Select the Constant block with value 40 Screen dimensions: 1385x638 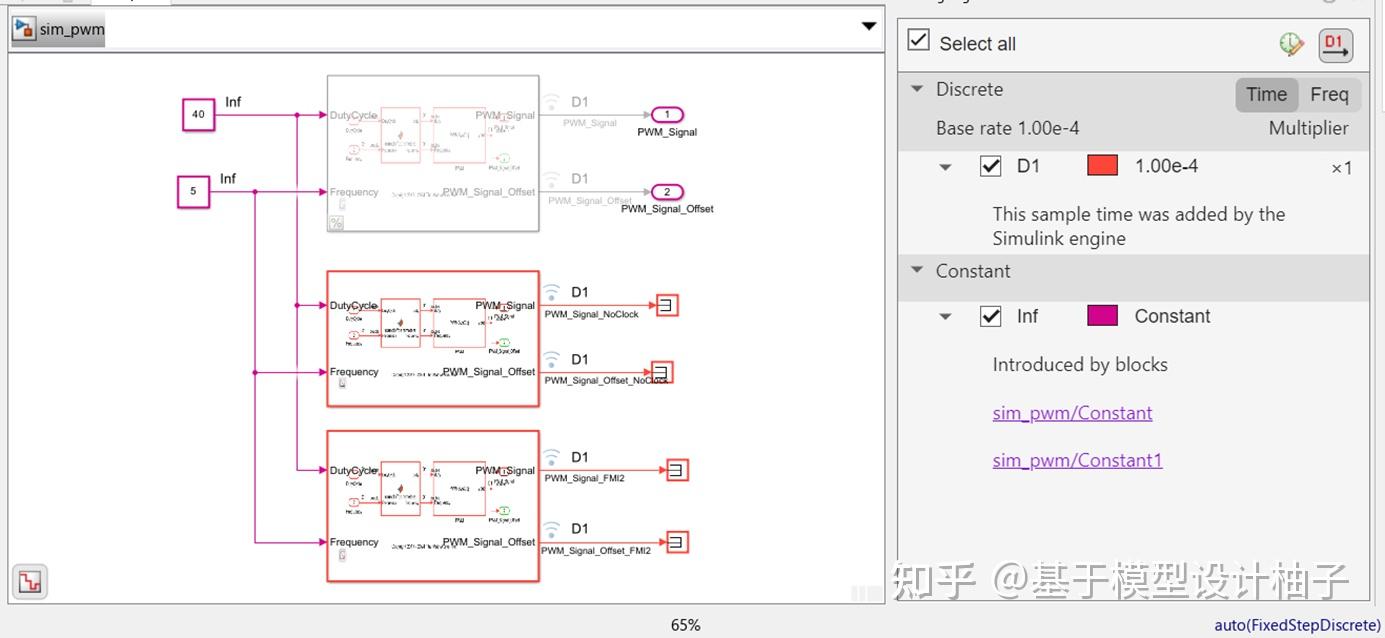point(198,114)
